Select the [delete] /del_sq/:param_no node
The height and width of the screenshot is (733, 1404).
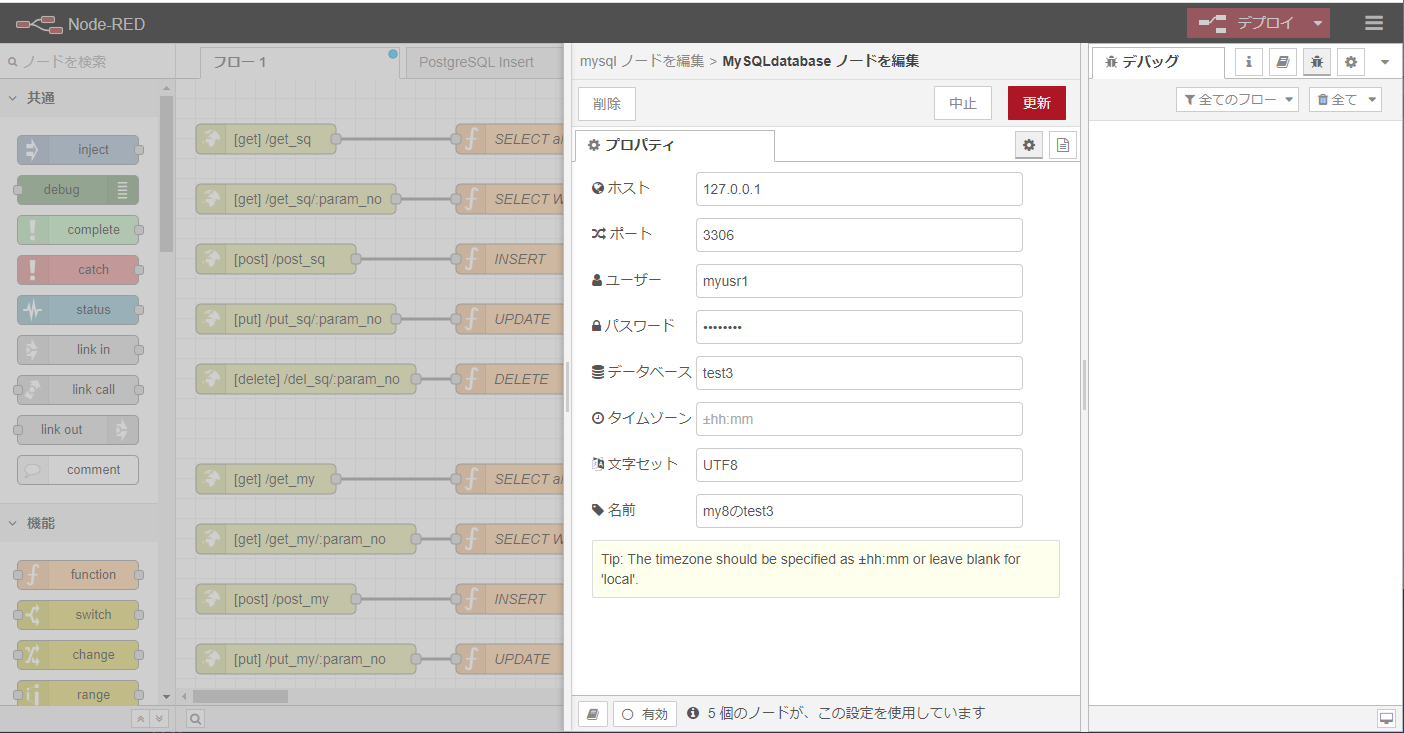coord(306,379)
